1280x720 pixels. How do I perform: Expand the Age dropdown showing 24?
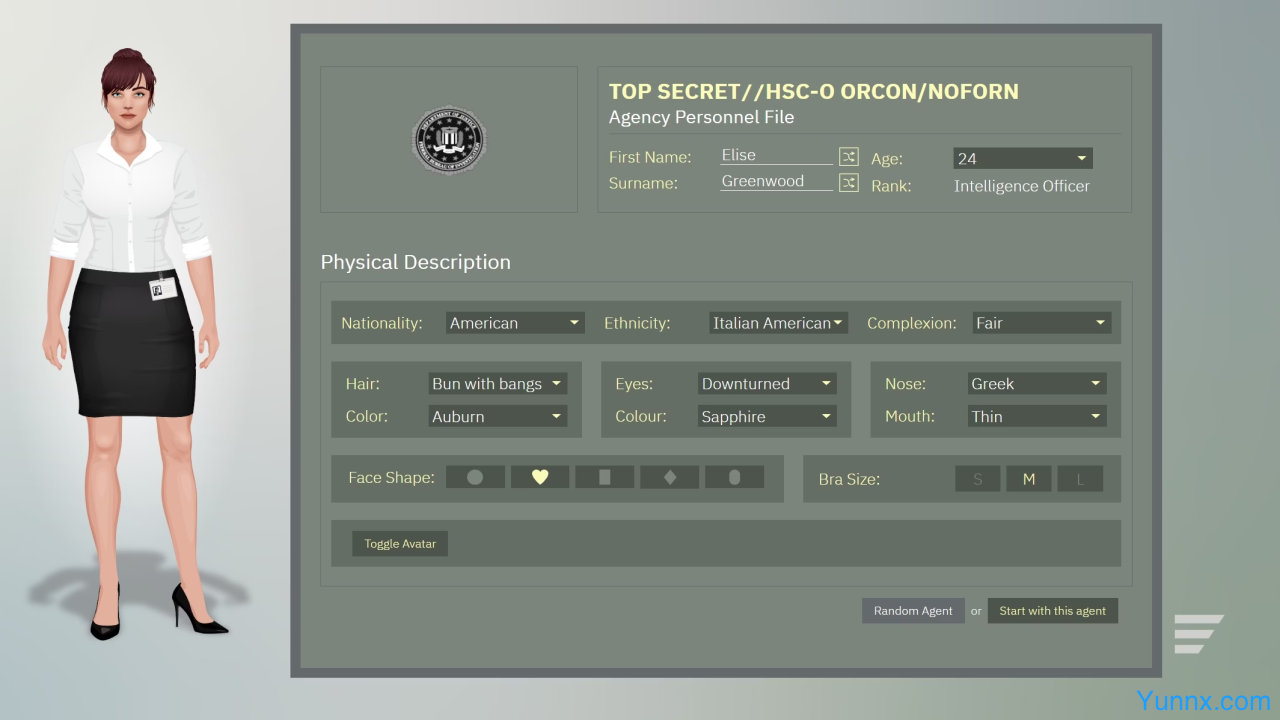coord(1022,158)
